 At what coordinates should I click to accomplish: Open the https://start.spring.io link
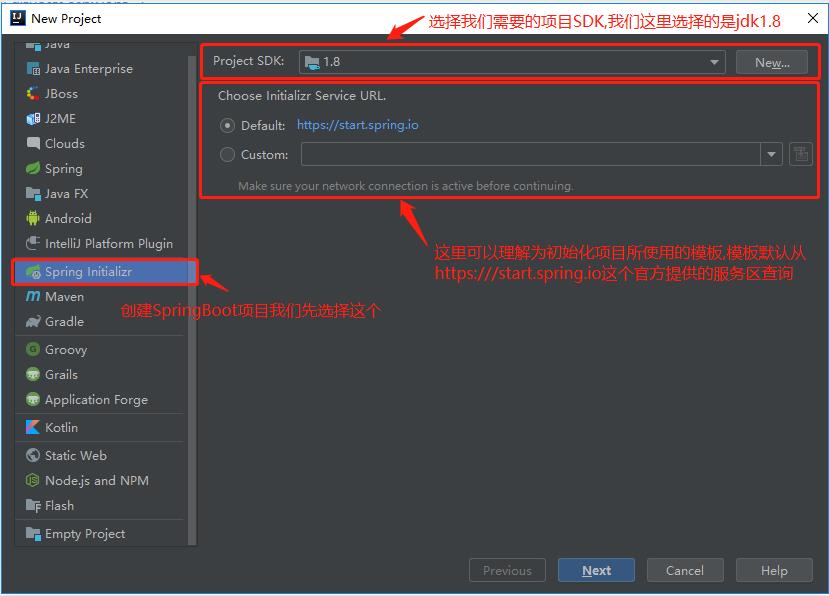pyautogui.click(x=357, y=125)
